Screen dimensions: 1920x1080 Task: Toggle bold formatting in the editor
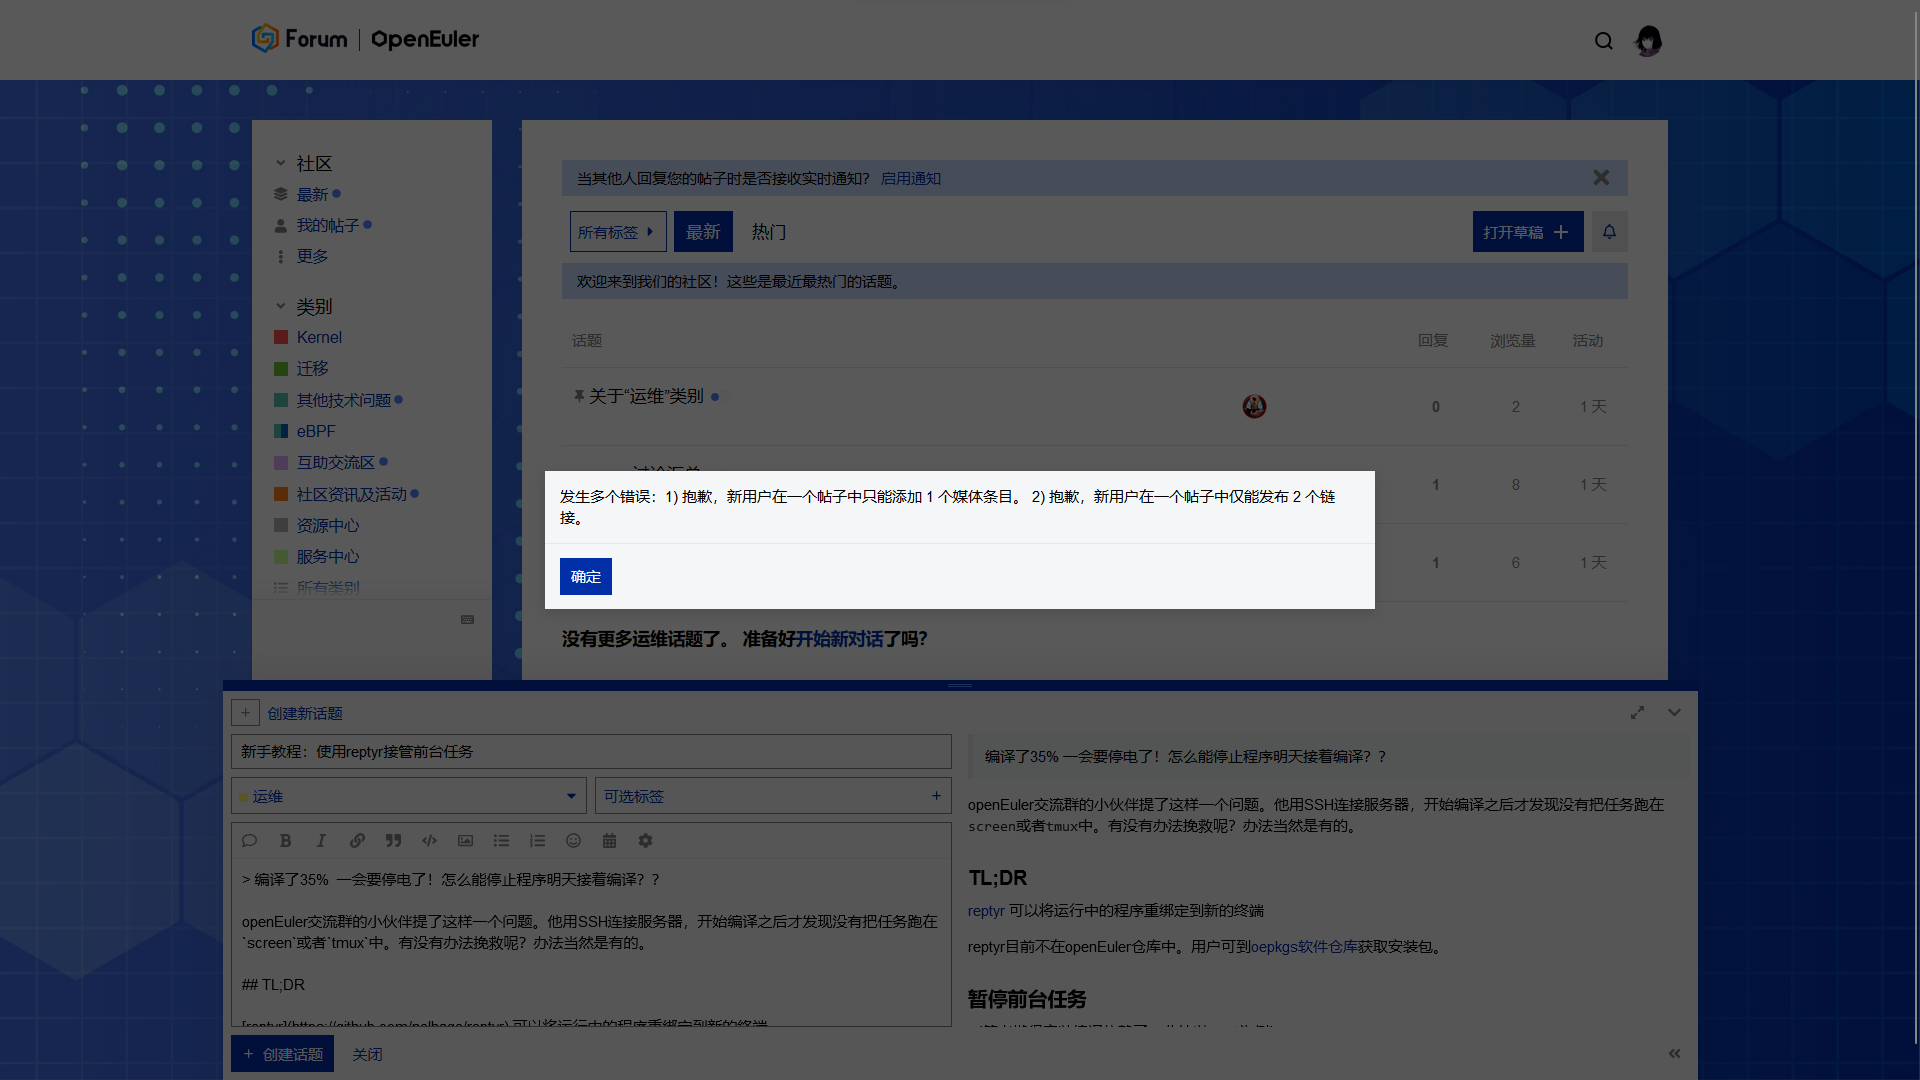[286, 840]
